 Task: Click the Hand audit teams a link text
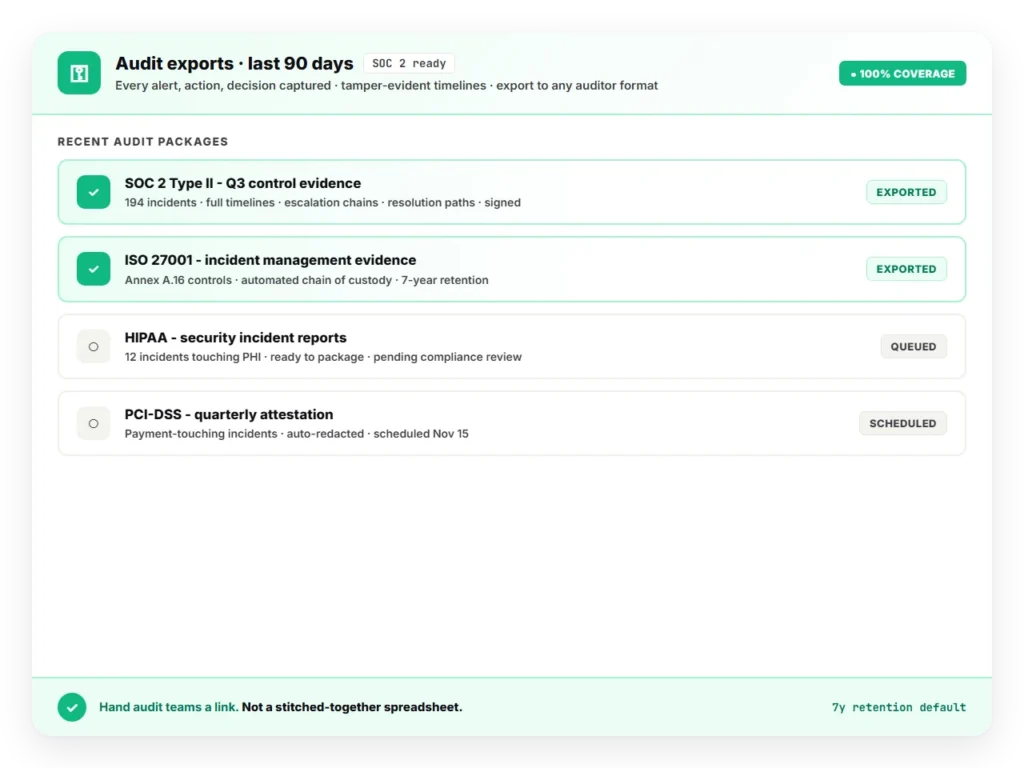(168, 707)
